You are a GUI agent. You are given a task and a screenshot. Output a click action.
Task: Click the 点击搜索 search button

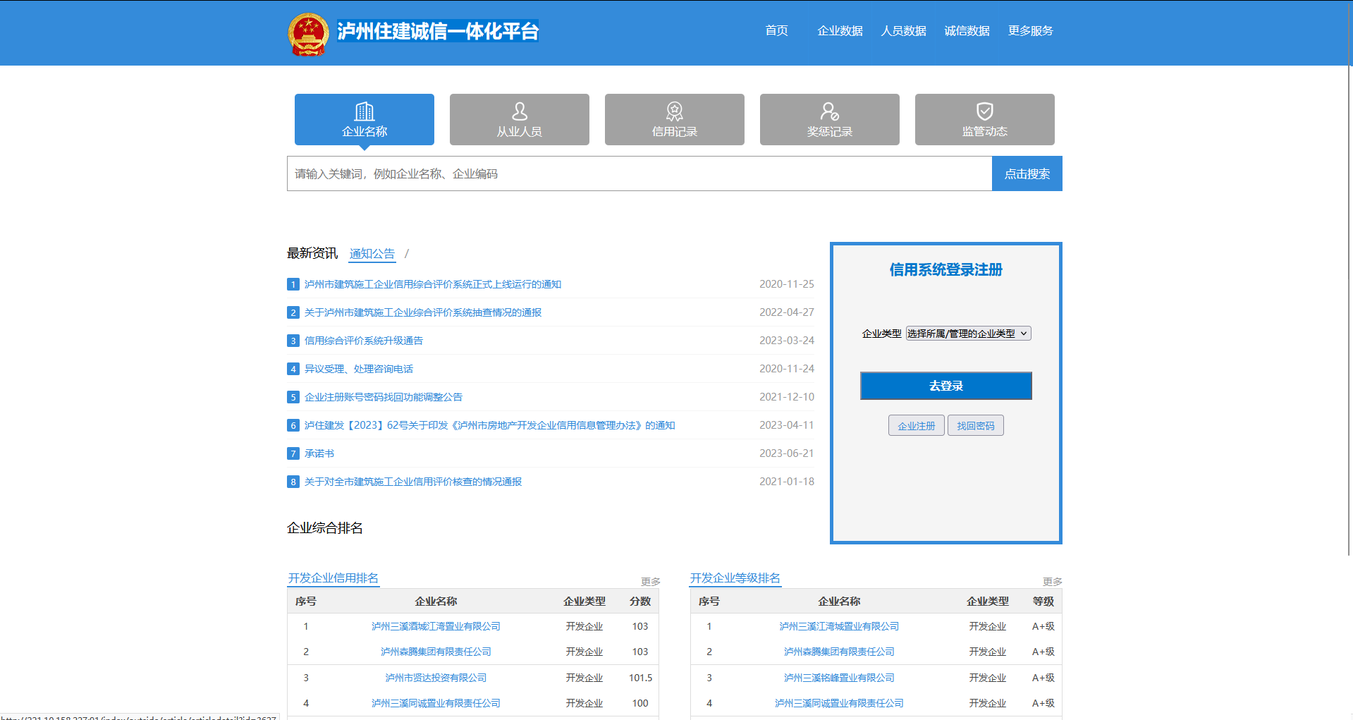[x=1027, y=174]
